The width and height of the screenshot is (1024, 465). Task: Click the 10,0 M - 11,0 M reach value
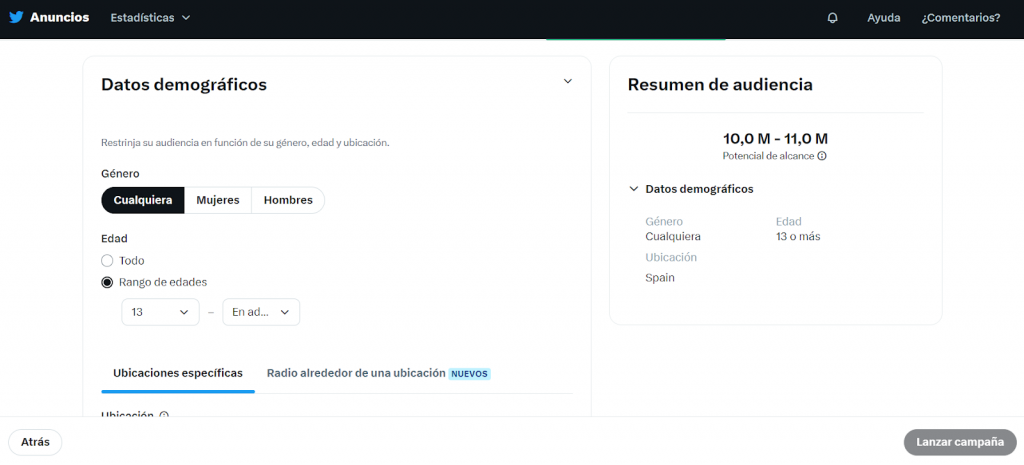[x=775, y=138]
